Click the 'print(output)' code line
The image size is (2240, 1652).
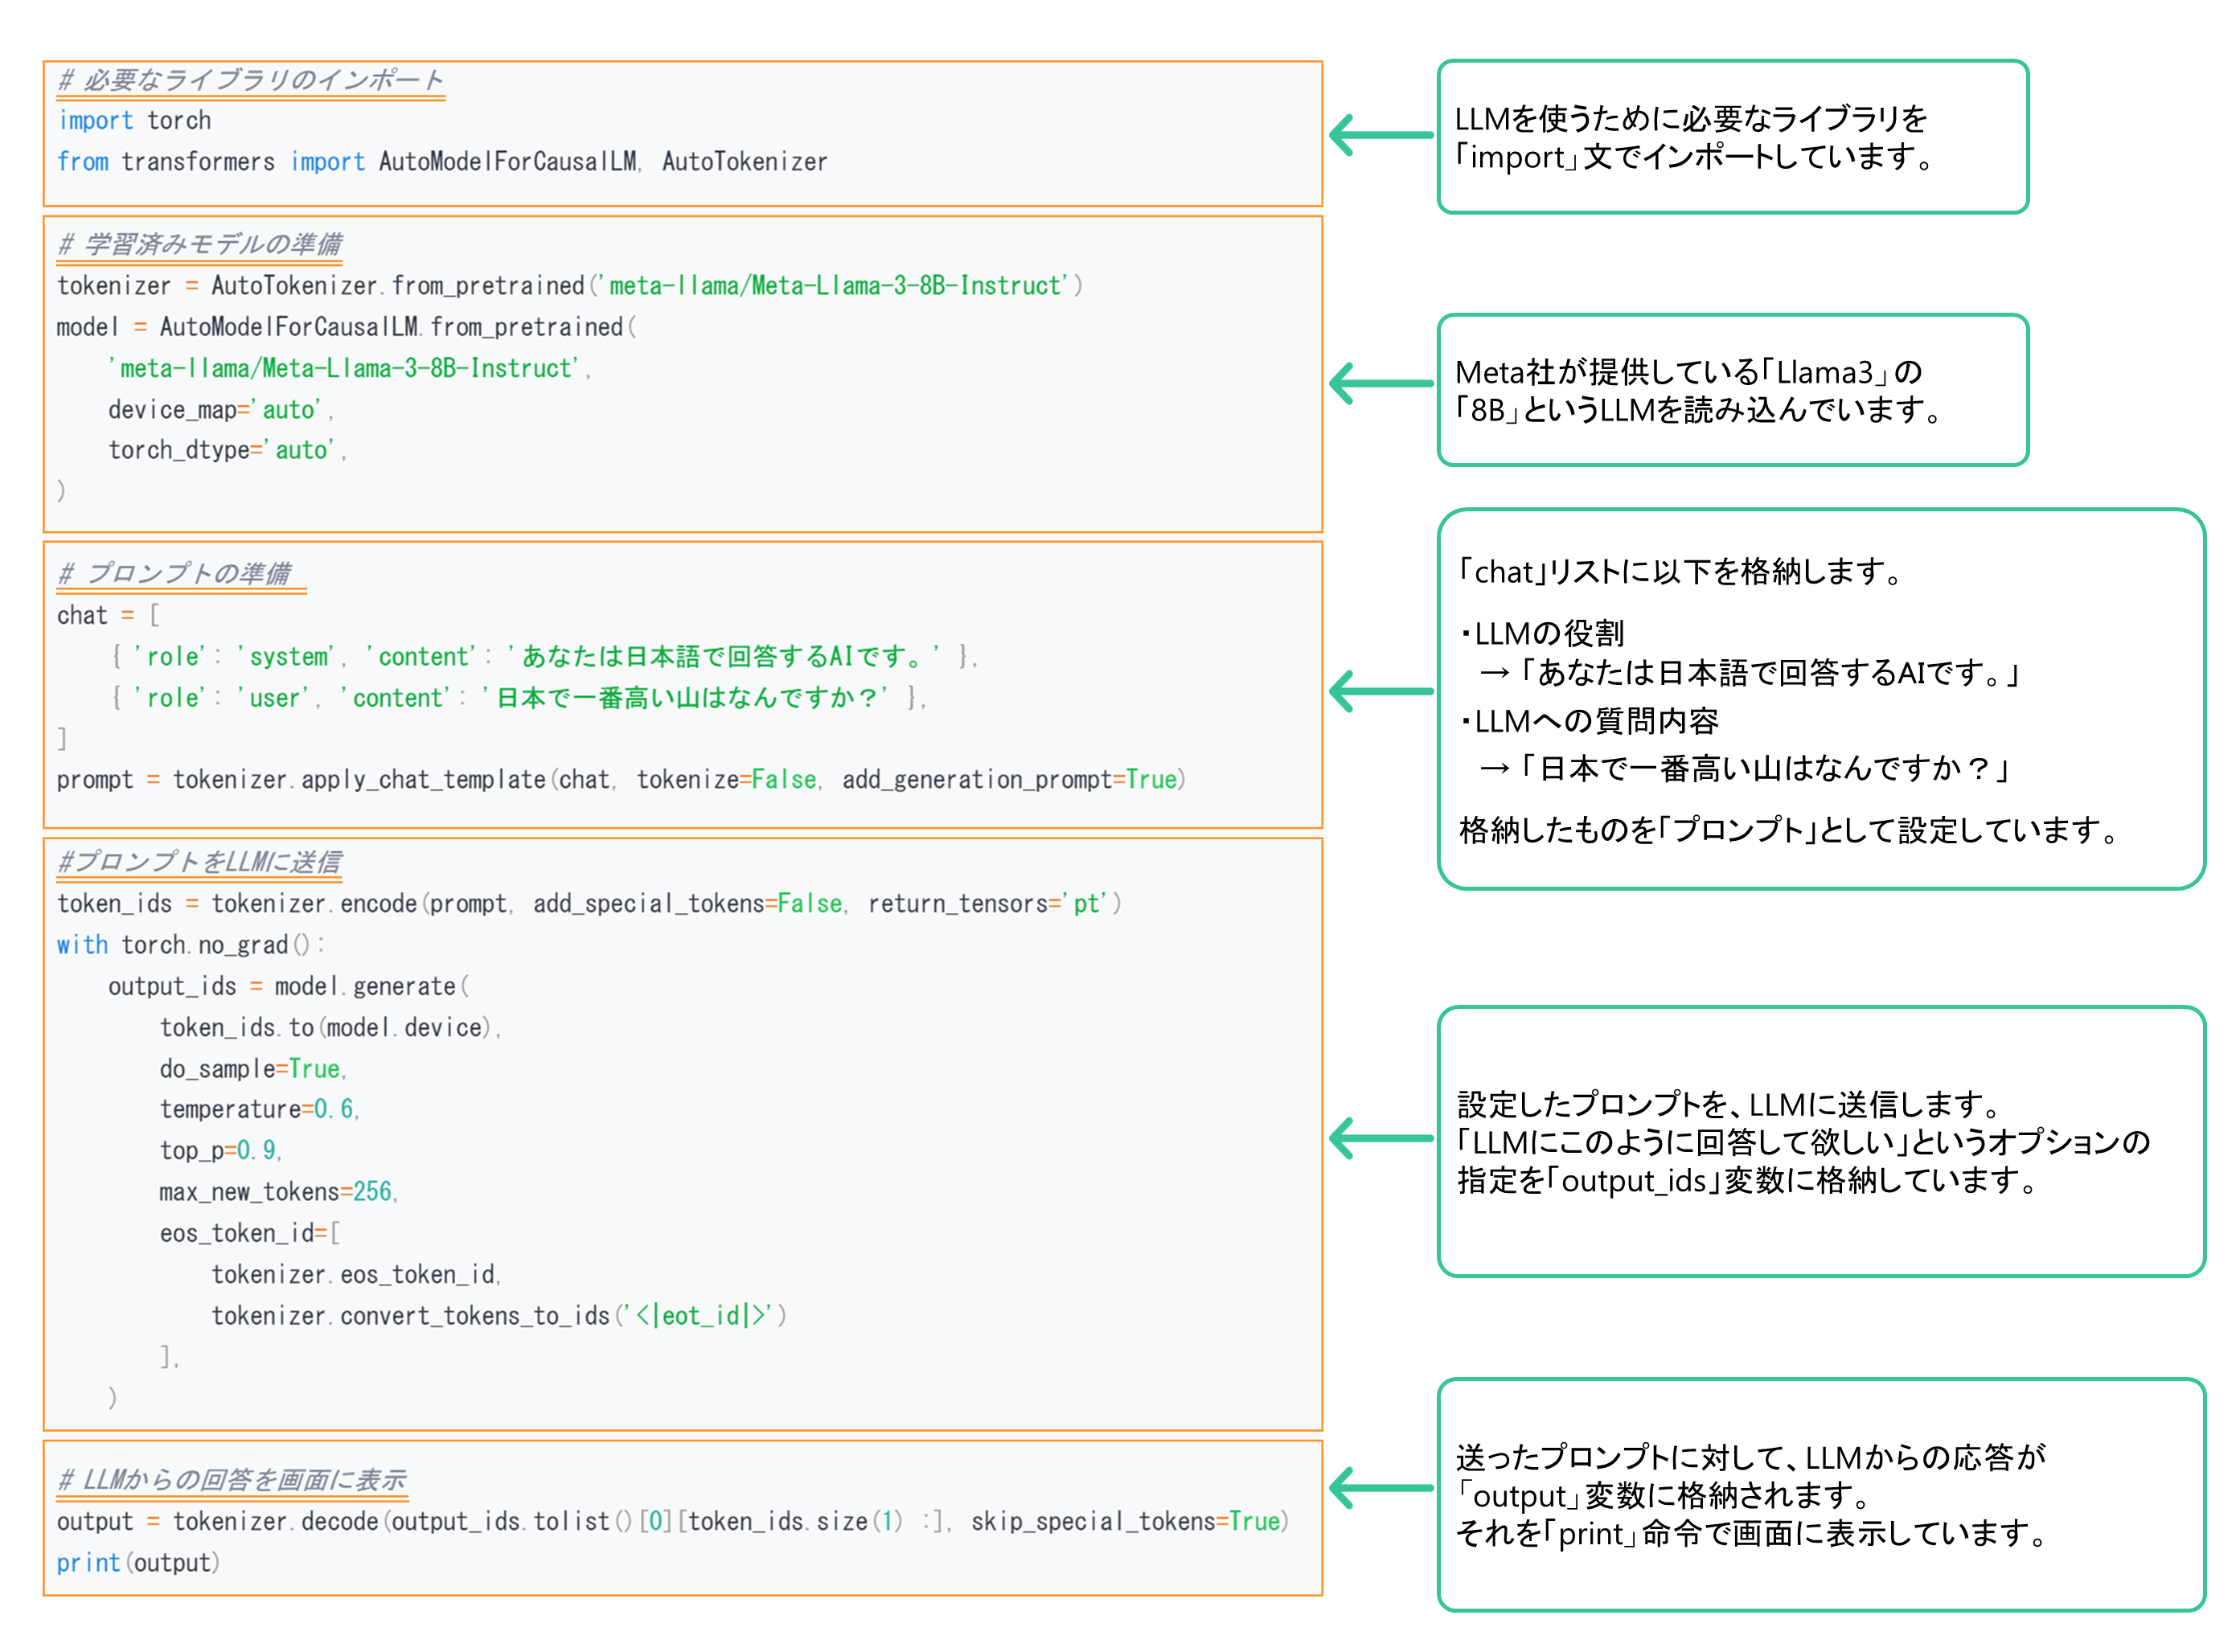coord(138,1563)
